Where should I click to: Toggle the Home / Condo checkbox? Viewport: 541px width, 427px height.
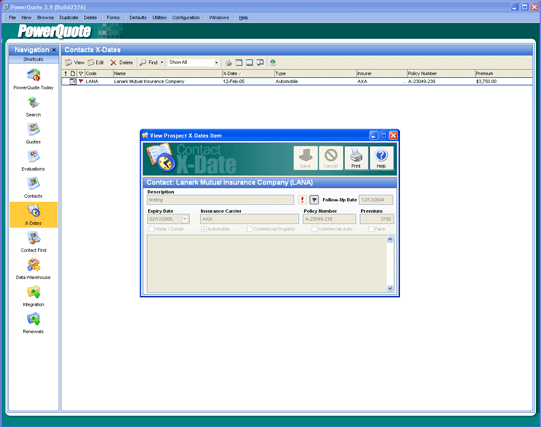(151, 229)
